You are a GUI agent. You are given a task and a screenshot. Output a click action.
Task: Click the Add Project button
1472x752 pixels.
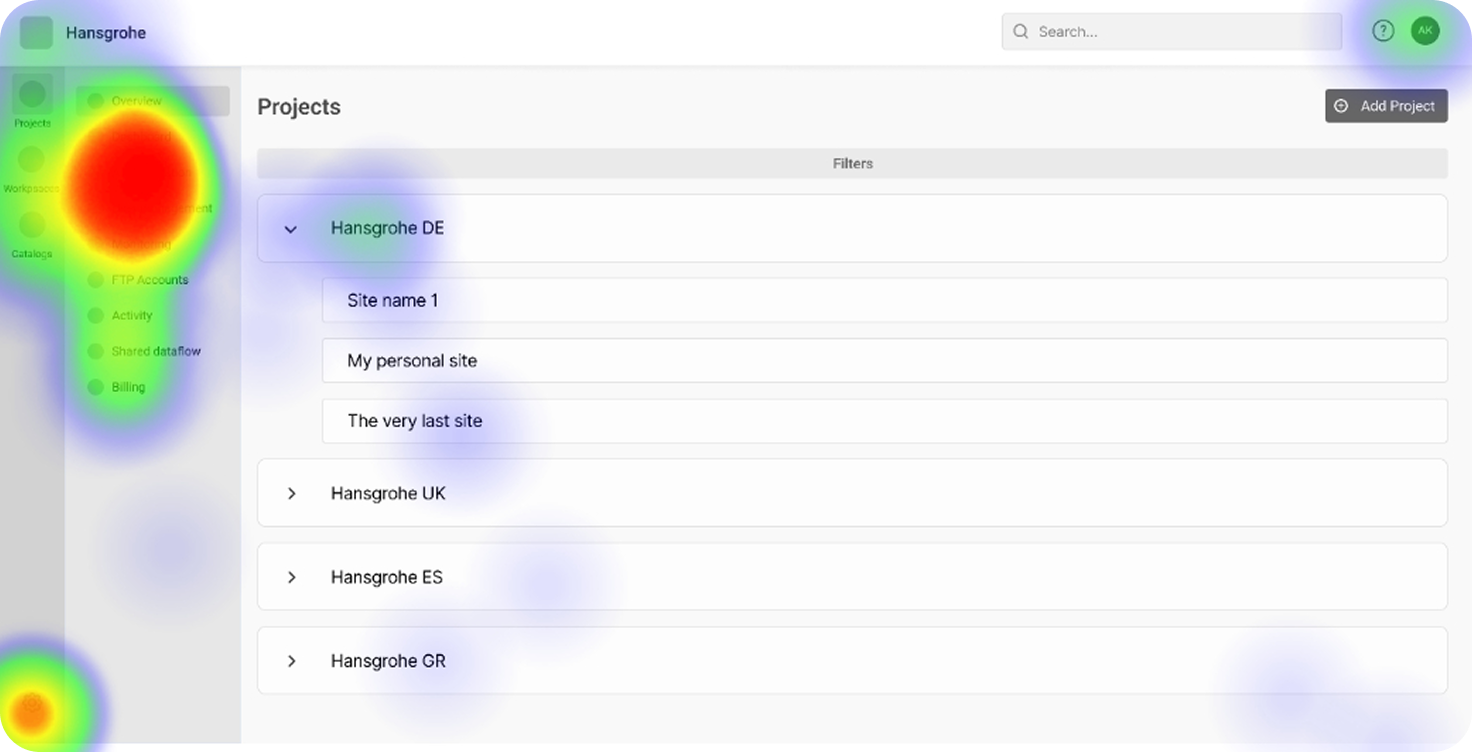click(x=1386, y=106)
